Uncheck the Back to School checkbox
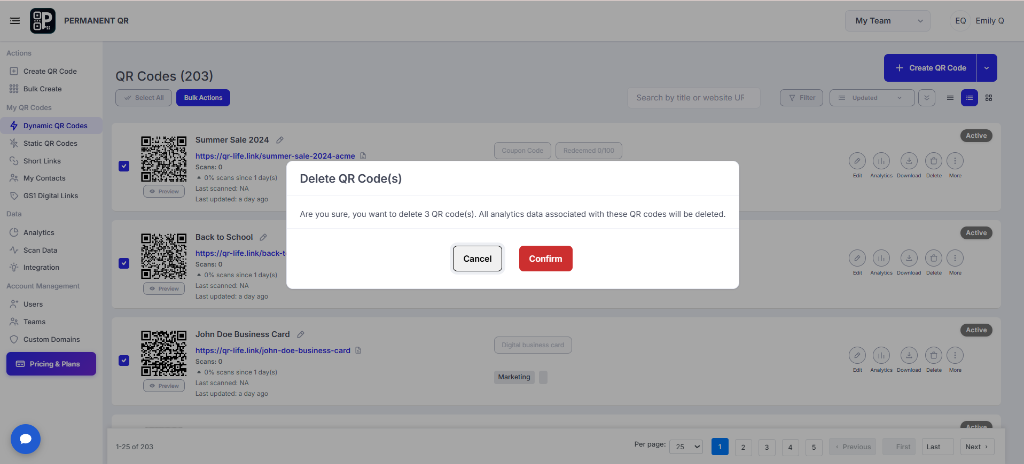Image resolution: width=1024 pixels, height=464 pixels. pyautogui.click(x=124, y=263)
